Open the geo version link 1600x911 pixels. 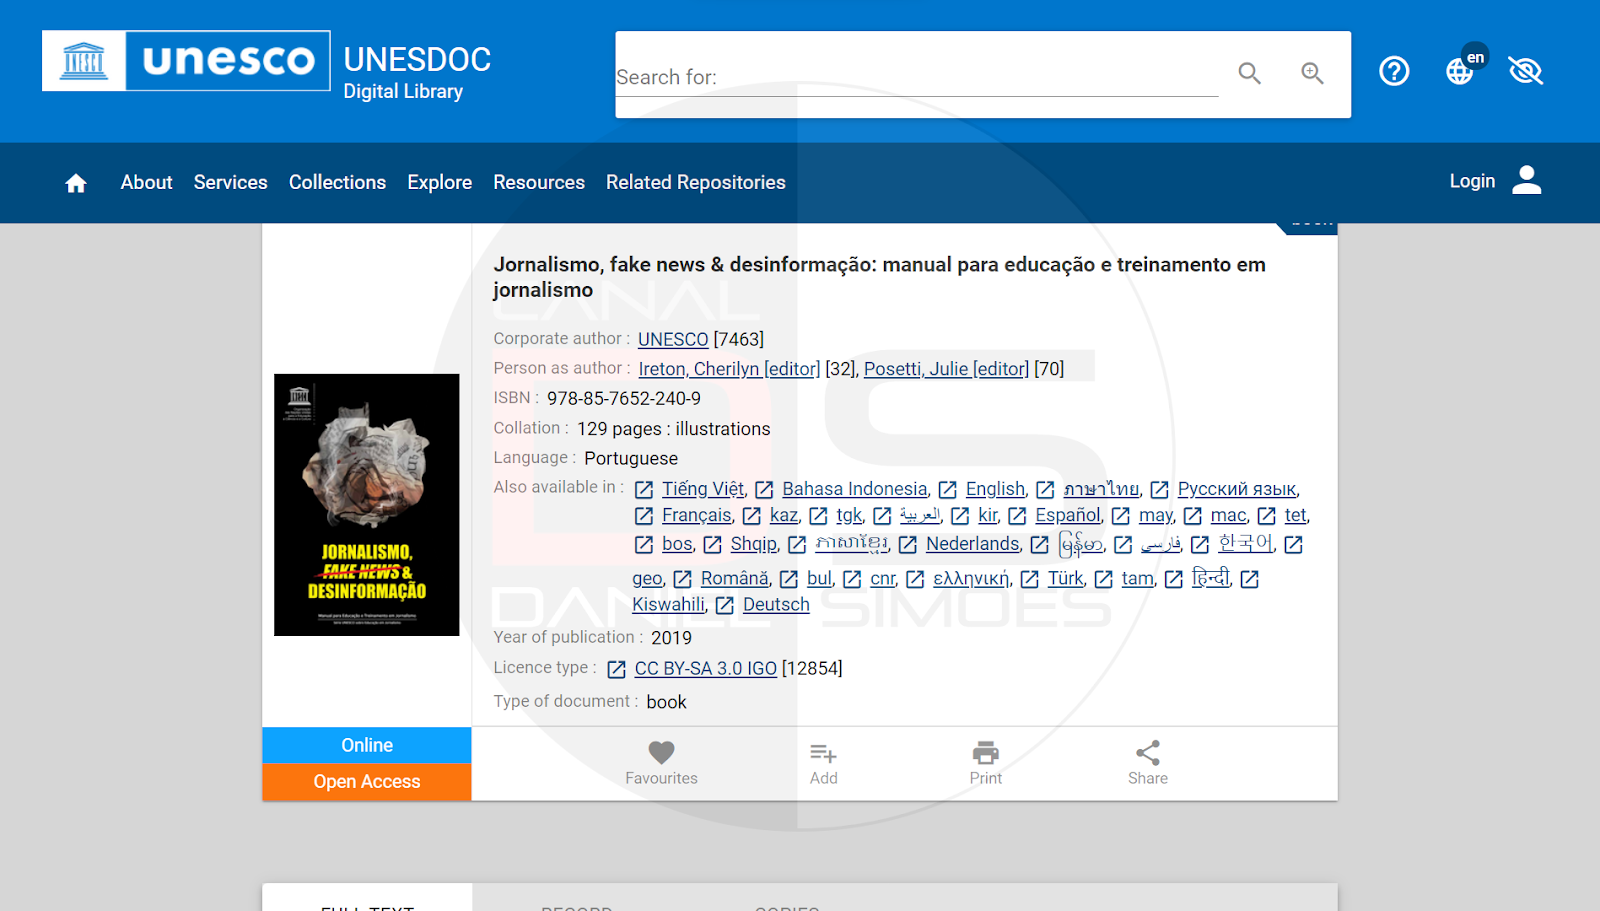coord(647,578)
